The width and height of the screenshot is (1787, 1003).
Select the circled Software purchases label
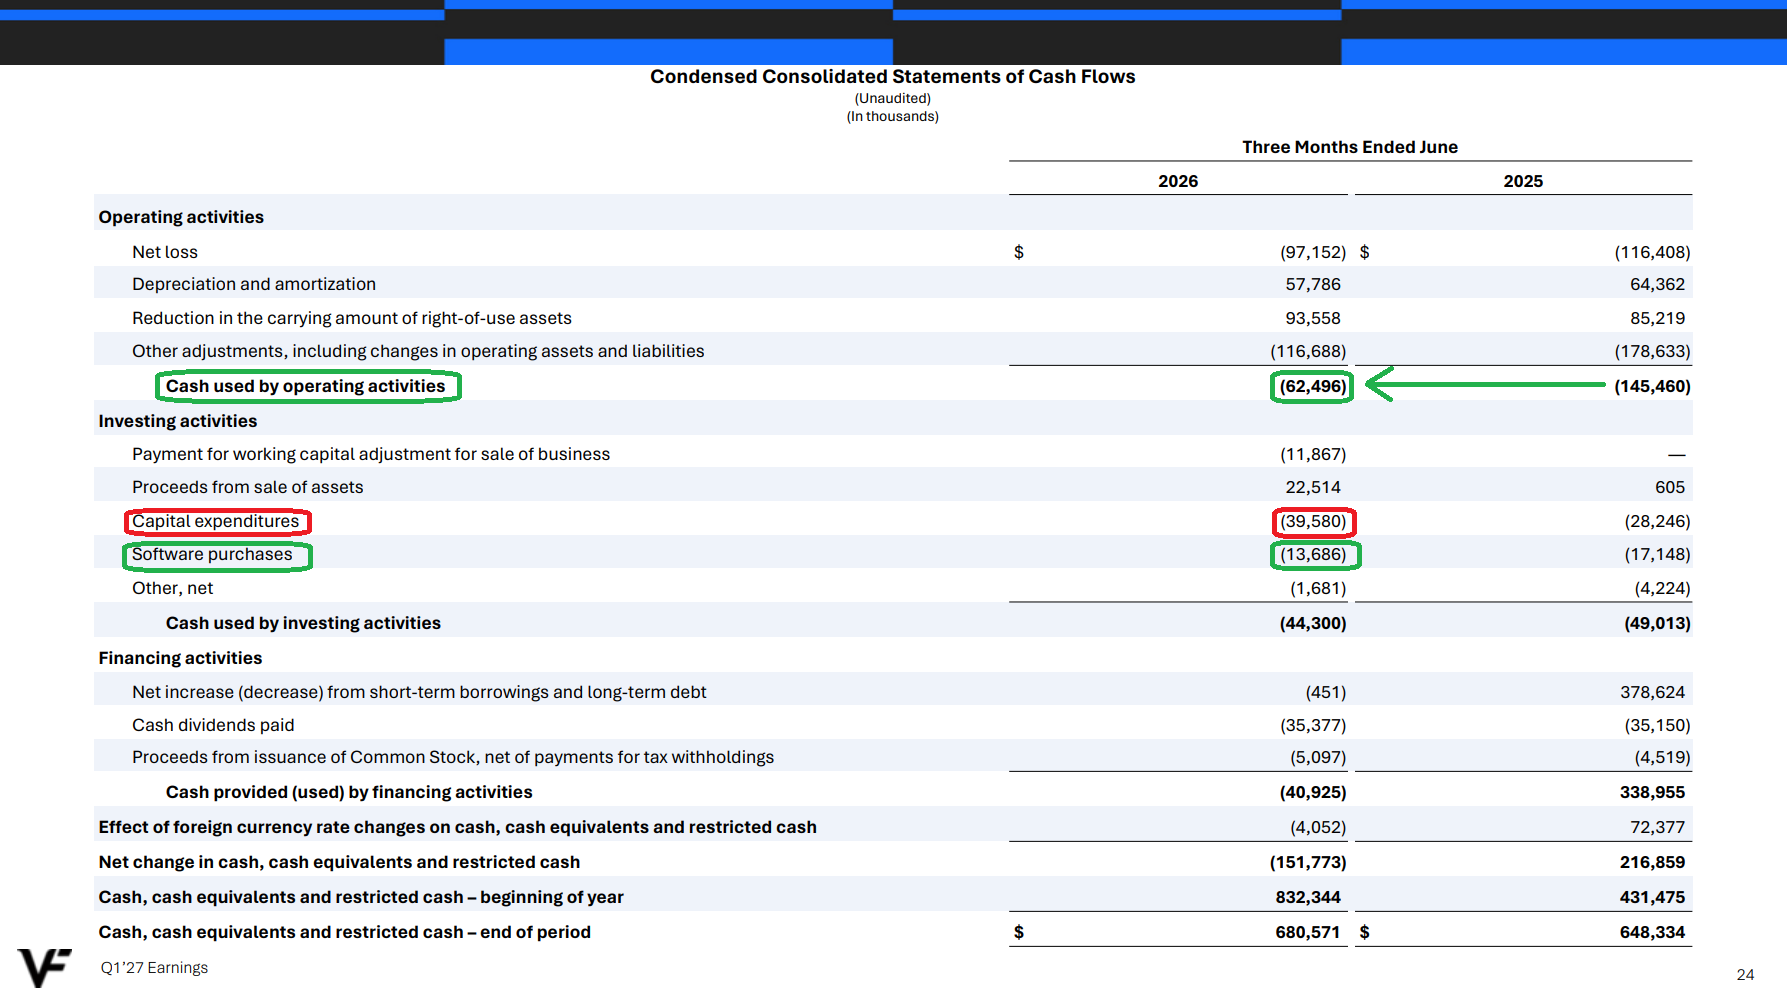pyautogui.click(x=213, y=554)
